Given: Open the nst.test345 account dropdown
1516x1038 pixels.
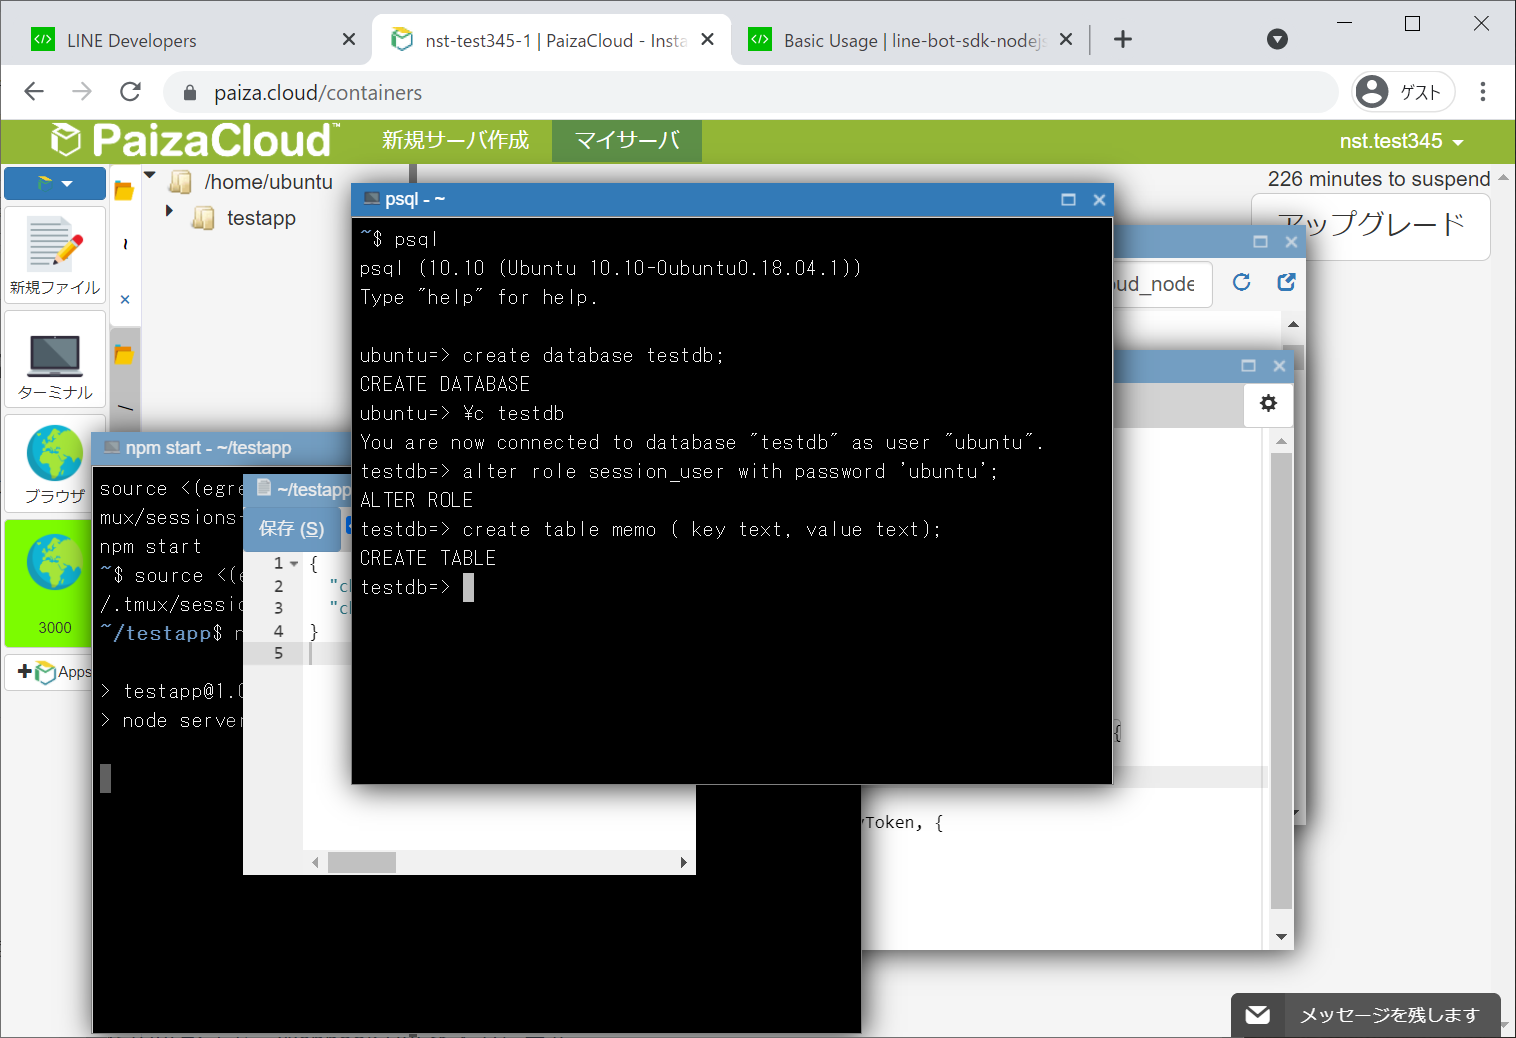Looking at the screenshot, I should (x=1401, y=142).
